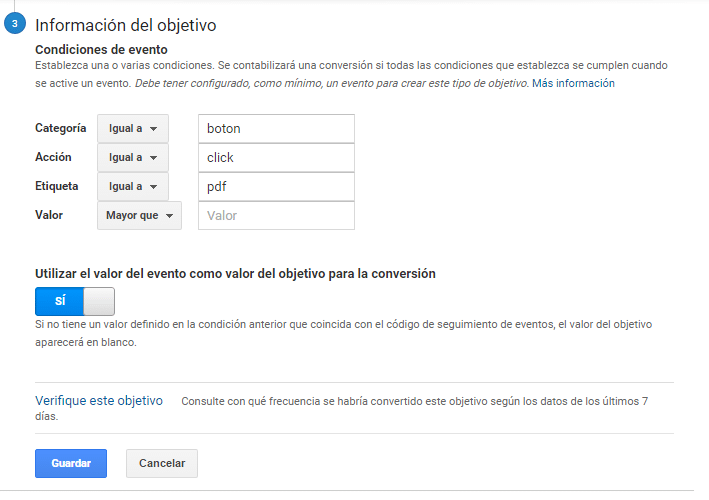Click the Categoría field containing 'boton'
This screenshot has width=709, height=500.
pos(276,129)
